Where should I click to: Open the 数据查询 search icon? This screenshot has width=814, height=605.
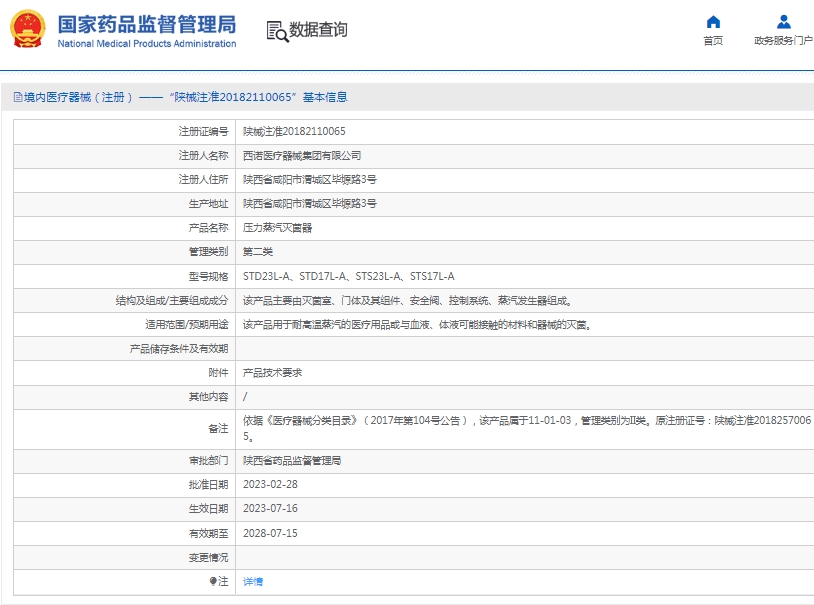point(277,31)
